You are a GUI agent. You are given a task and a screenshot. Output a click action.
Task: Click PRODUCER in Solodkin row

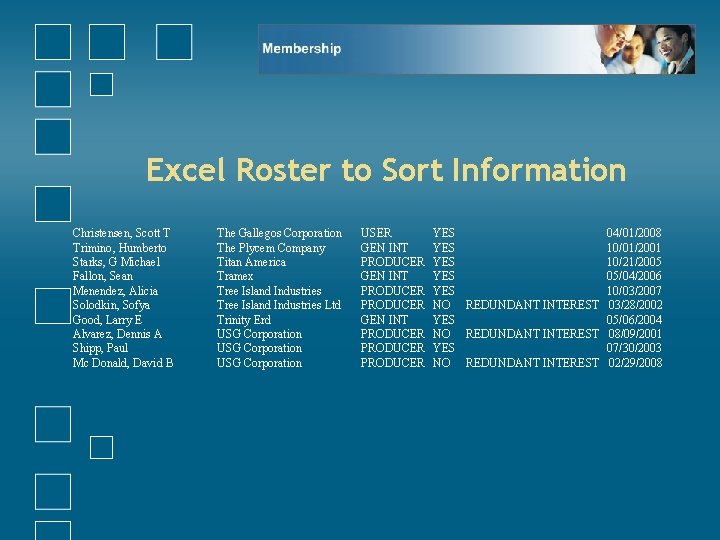tap(393, 305)
